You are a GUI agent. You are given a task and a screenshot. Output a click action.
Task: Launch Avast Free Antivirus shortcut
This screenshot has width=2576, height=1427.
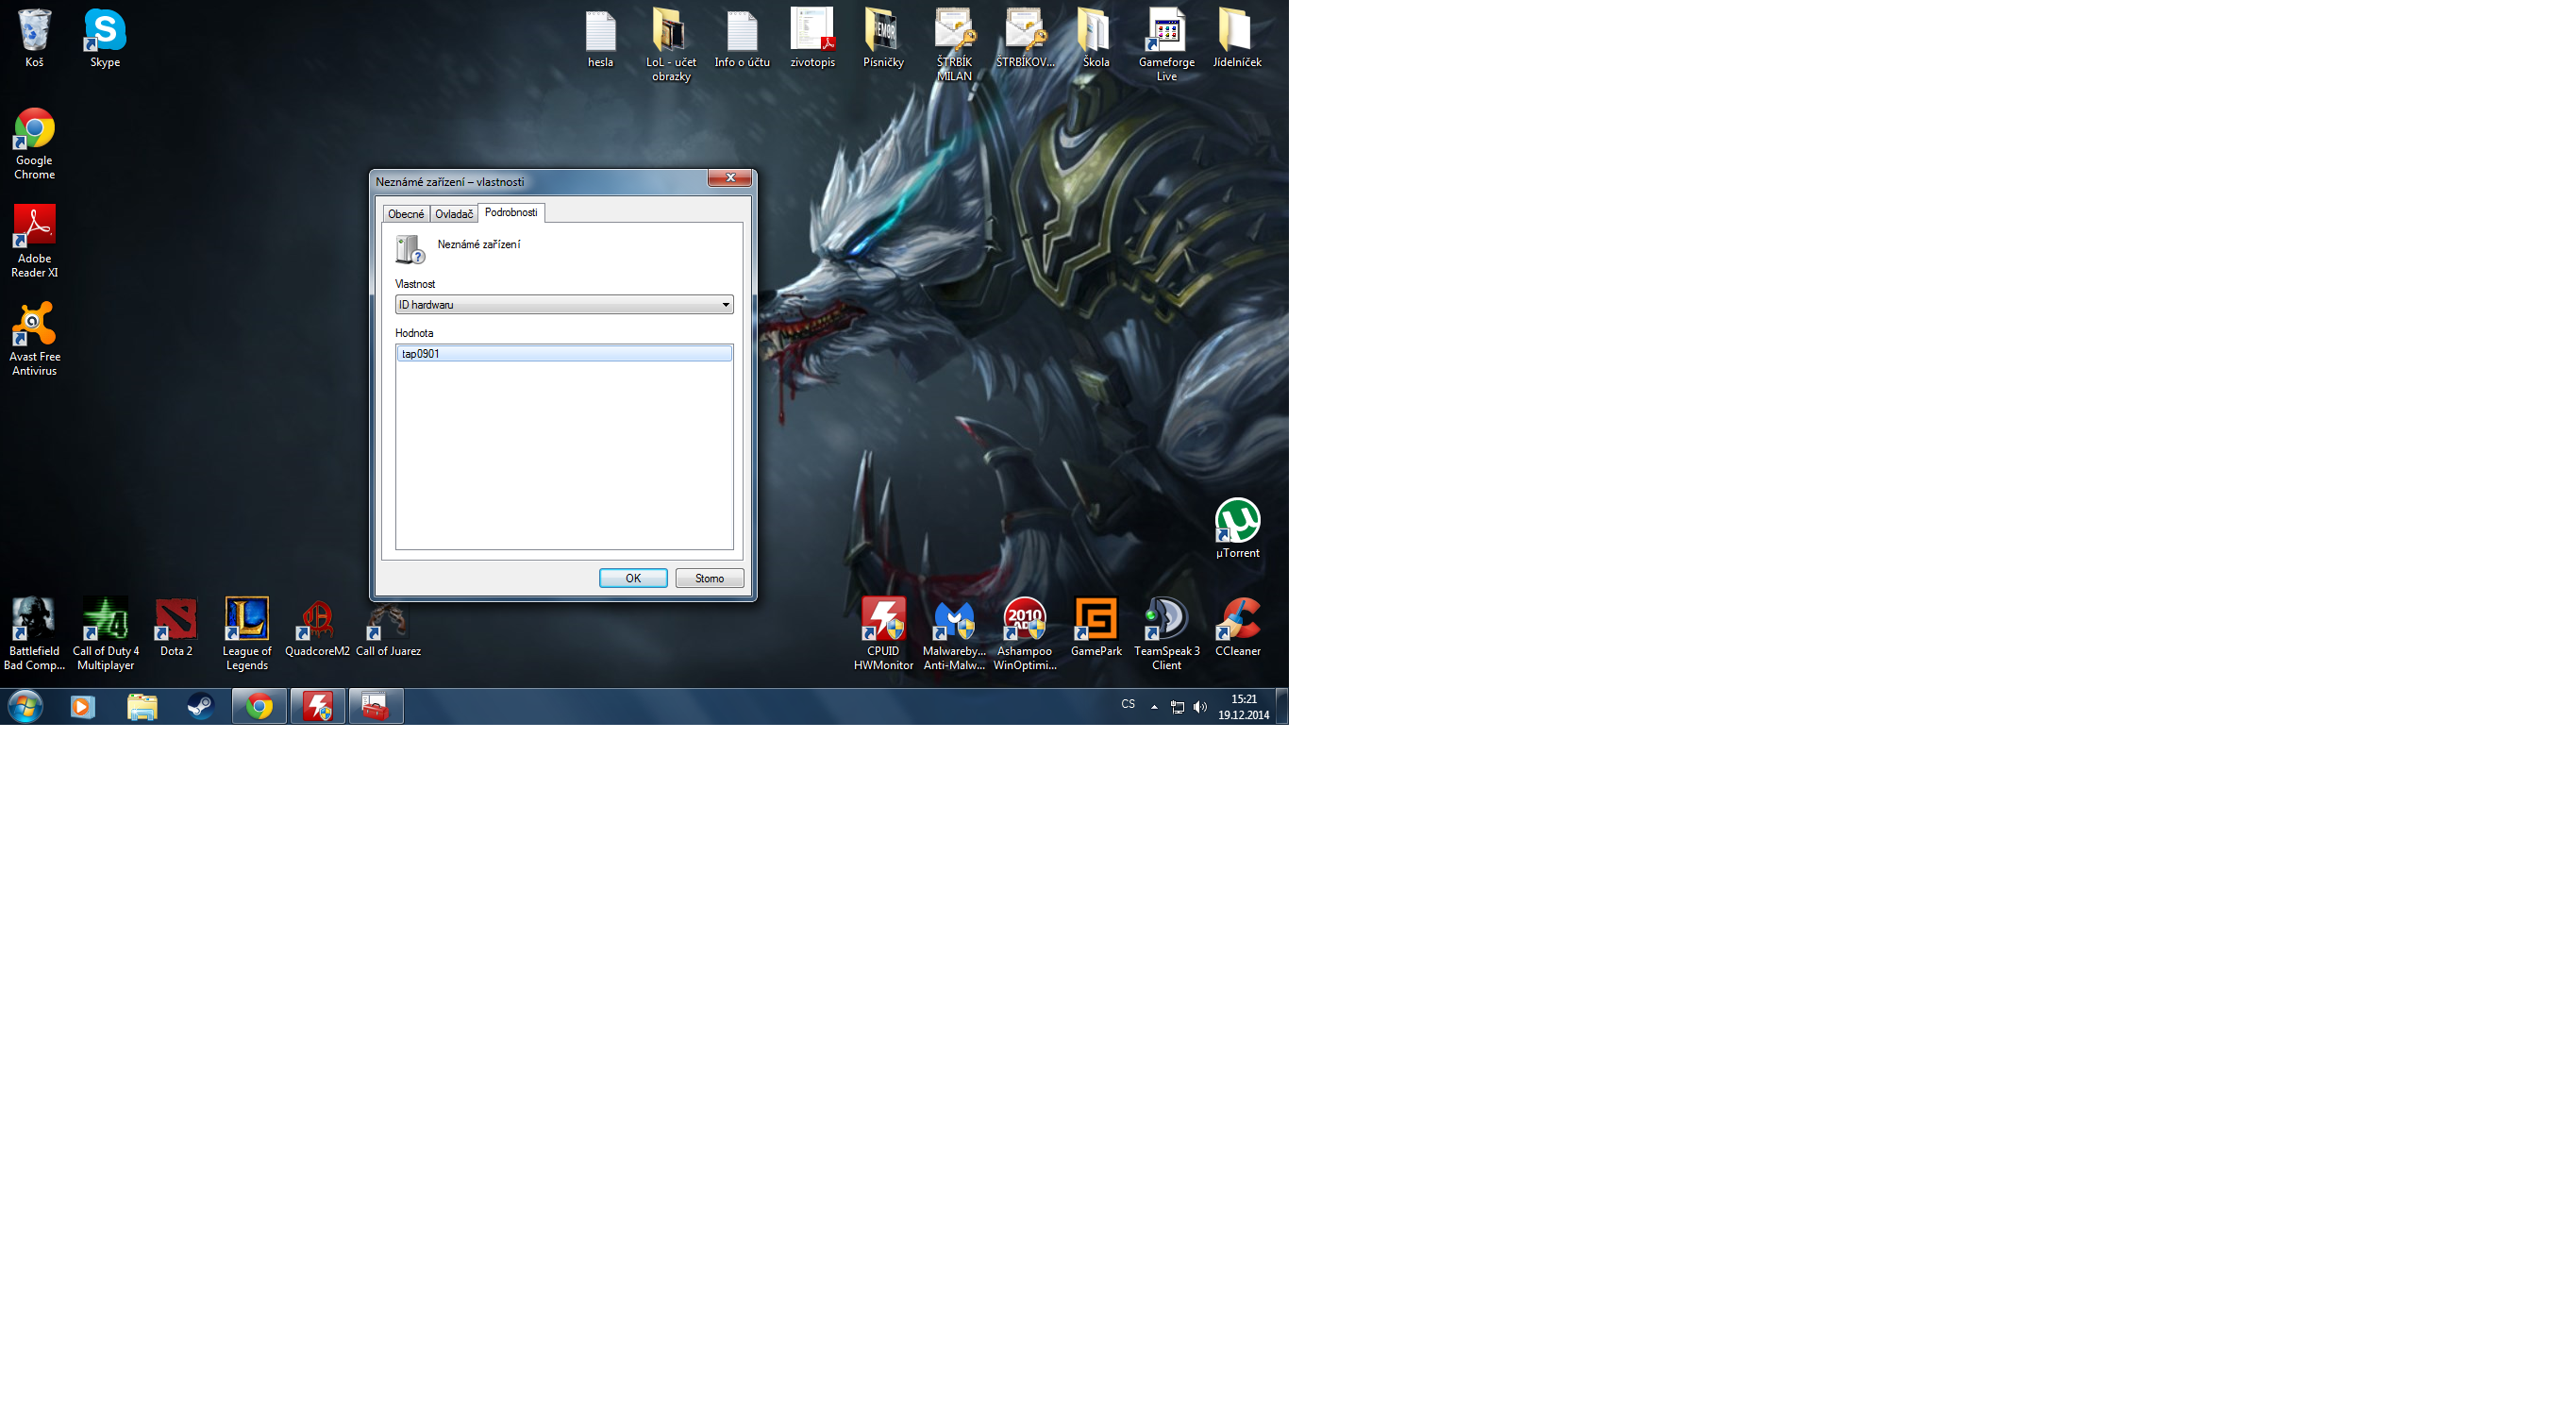pos(34,339)
